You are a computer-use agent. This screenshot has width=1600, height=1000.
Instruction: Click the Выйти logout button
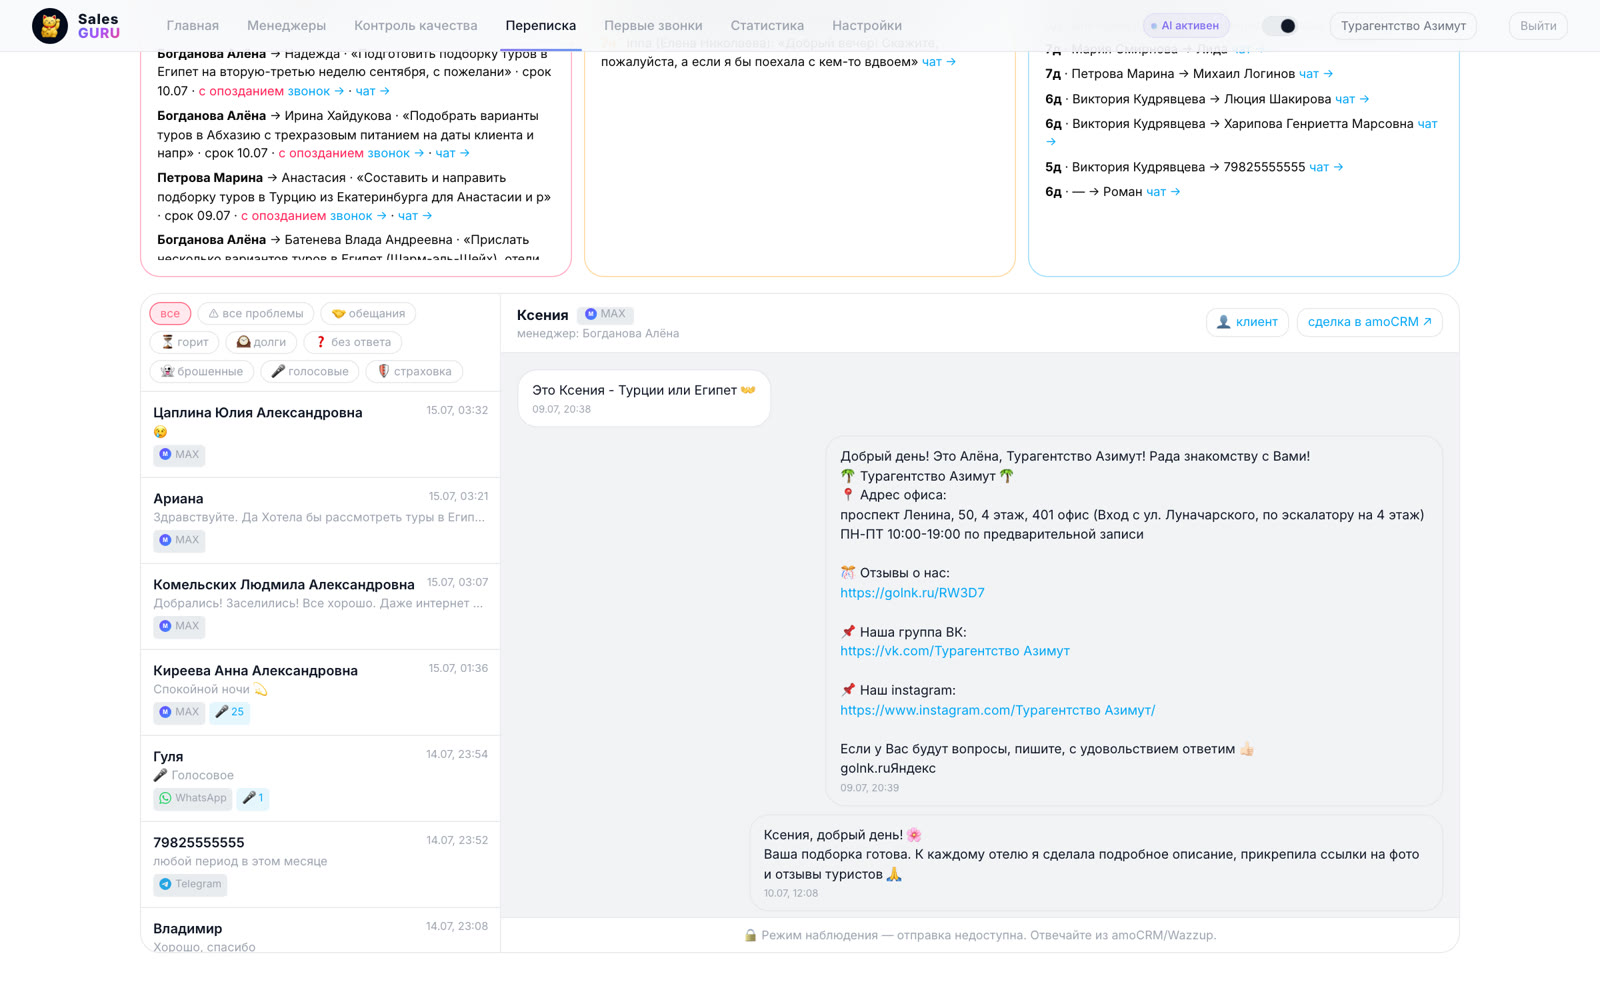coord(1538,26)
